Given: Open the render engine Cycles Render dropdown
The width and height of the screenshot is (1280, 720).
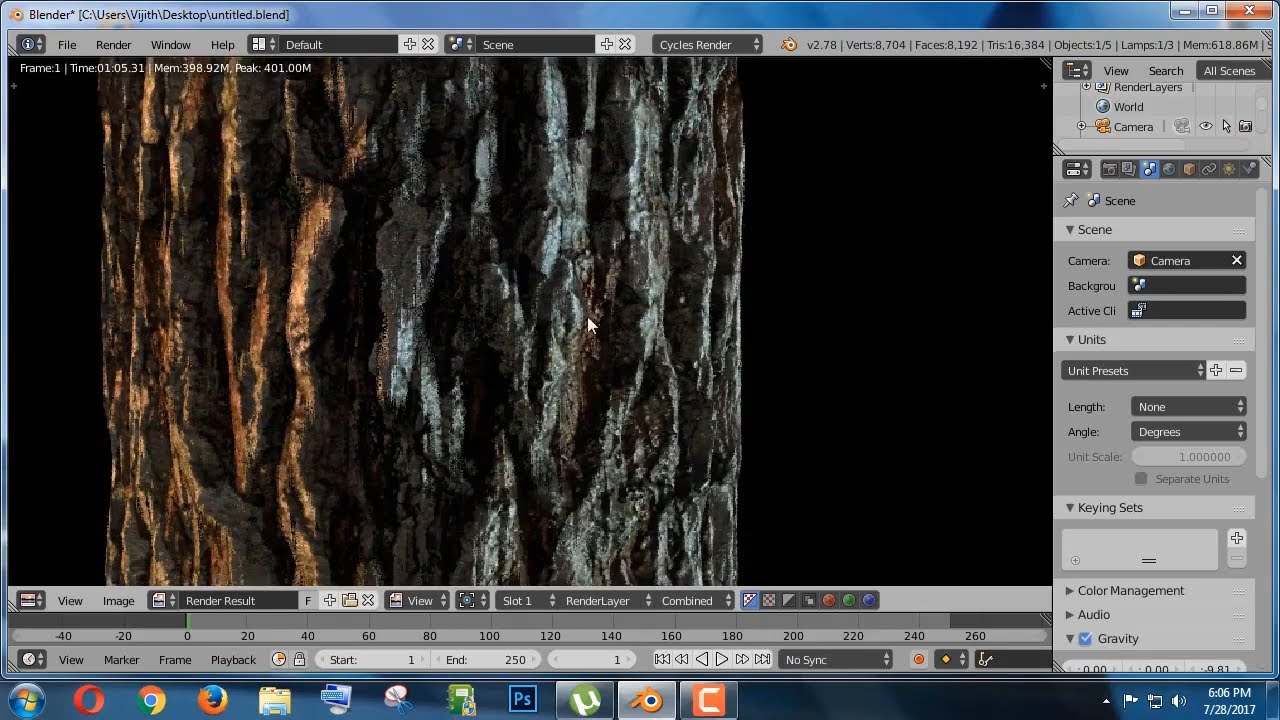Looking at the screenshot, I should pyautogui.click(x=708, y=44).
